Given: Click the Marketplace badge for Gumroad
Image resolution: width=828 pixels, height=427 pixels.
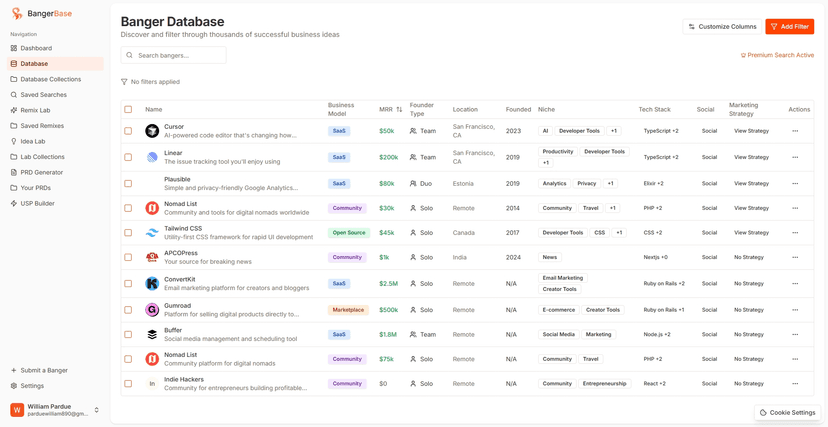Looking at the screenshot, I should click(348, 310).
